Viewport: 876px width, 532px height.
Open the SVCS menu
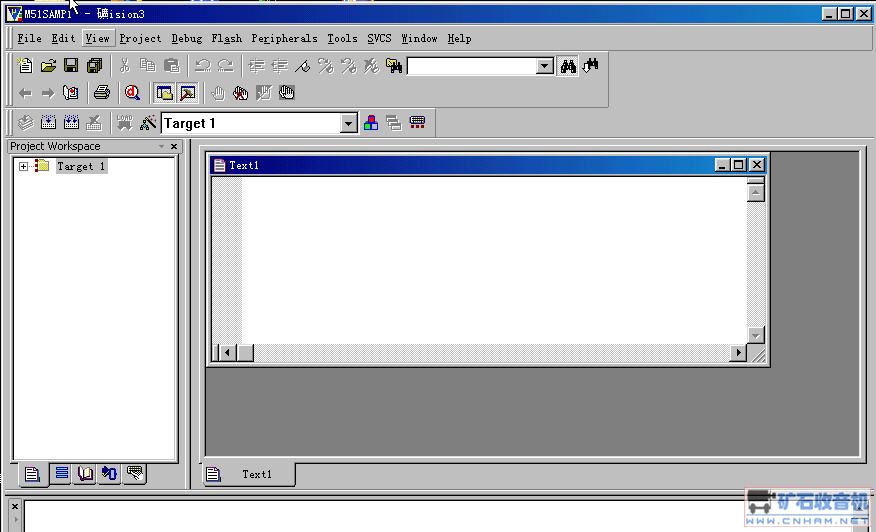[379, 39]
